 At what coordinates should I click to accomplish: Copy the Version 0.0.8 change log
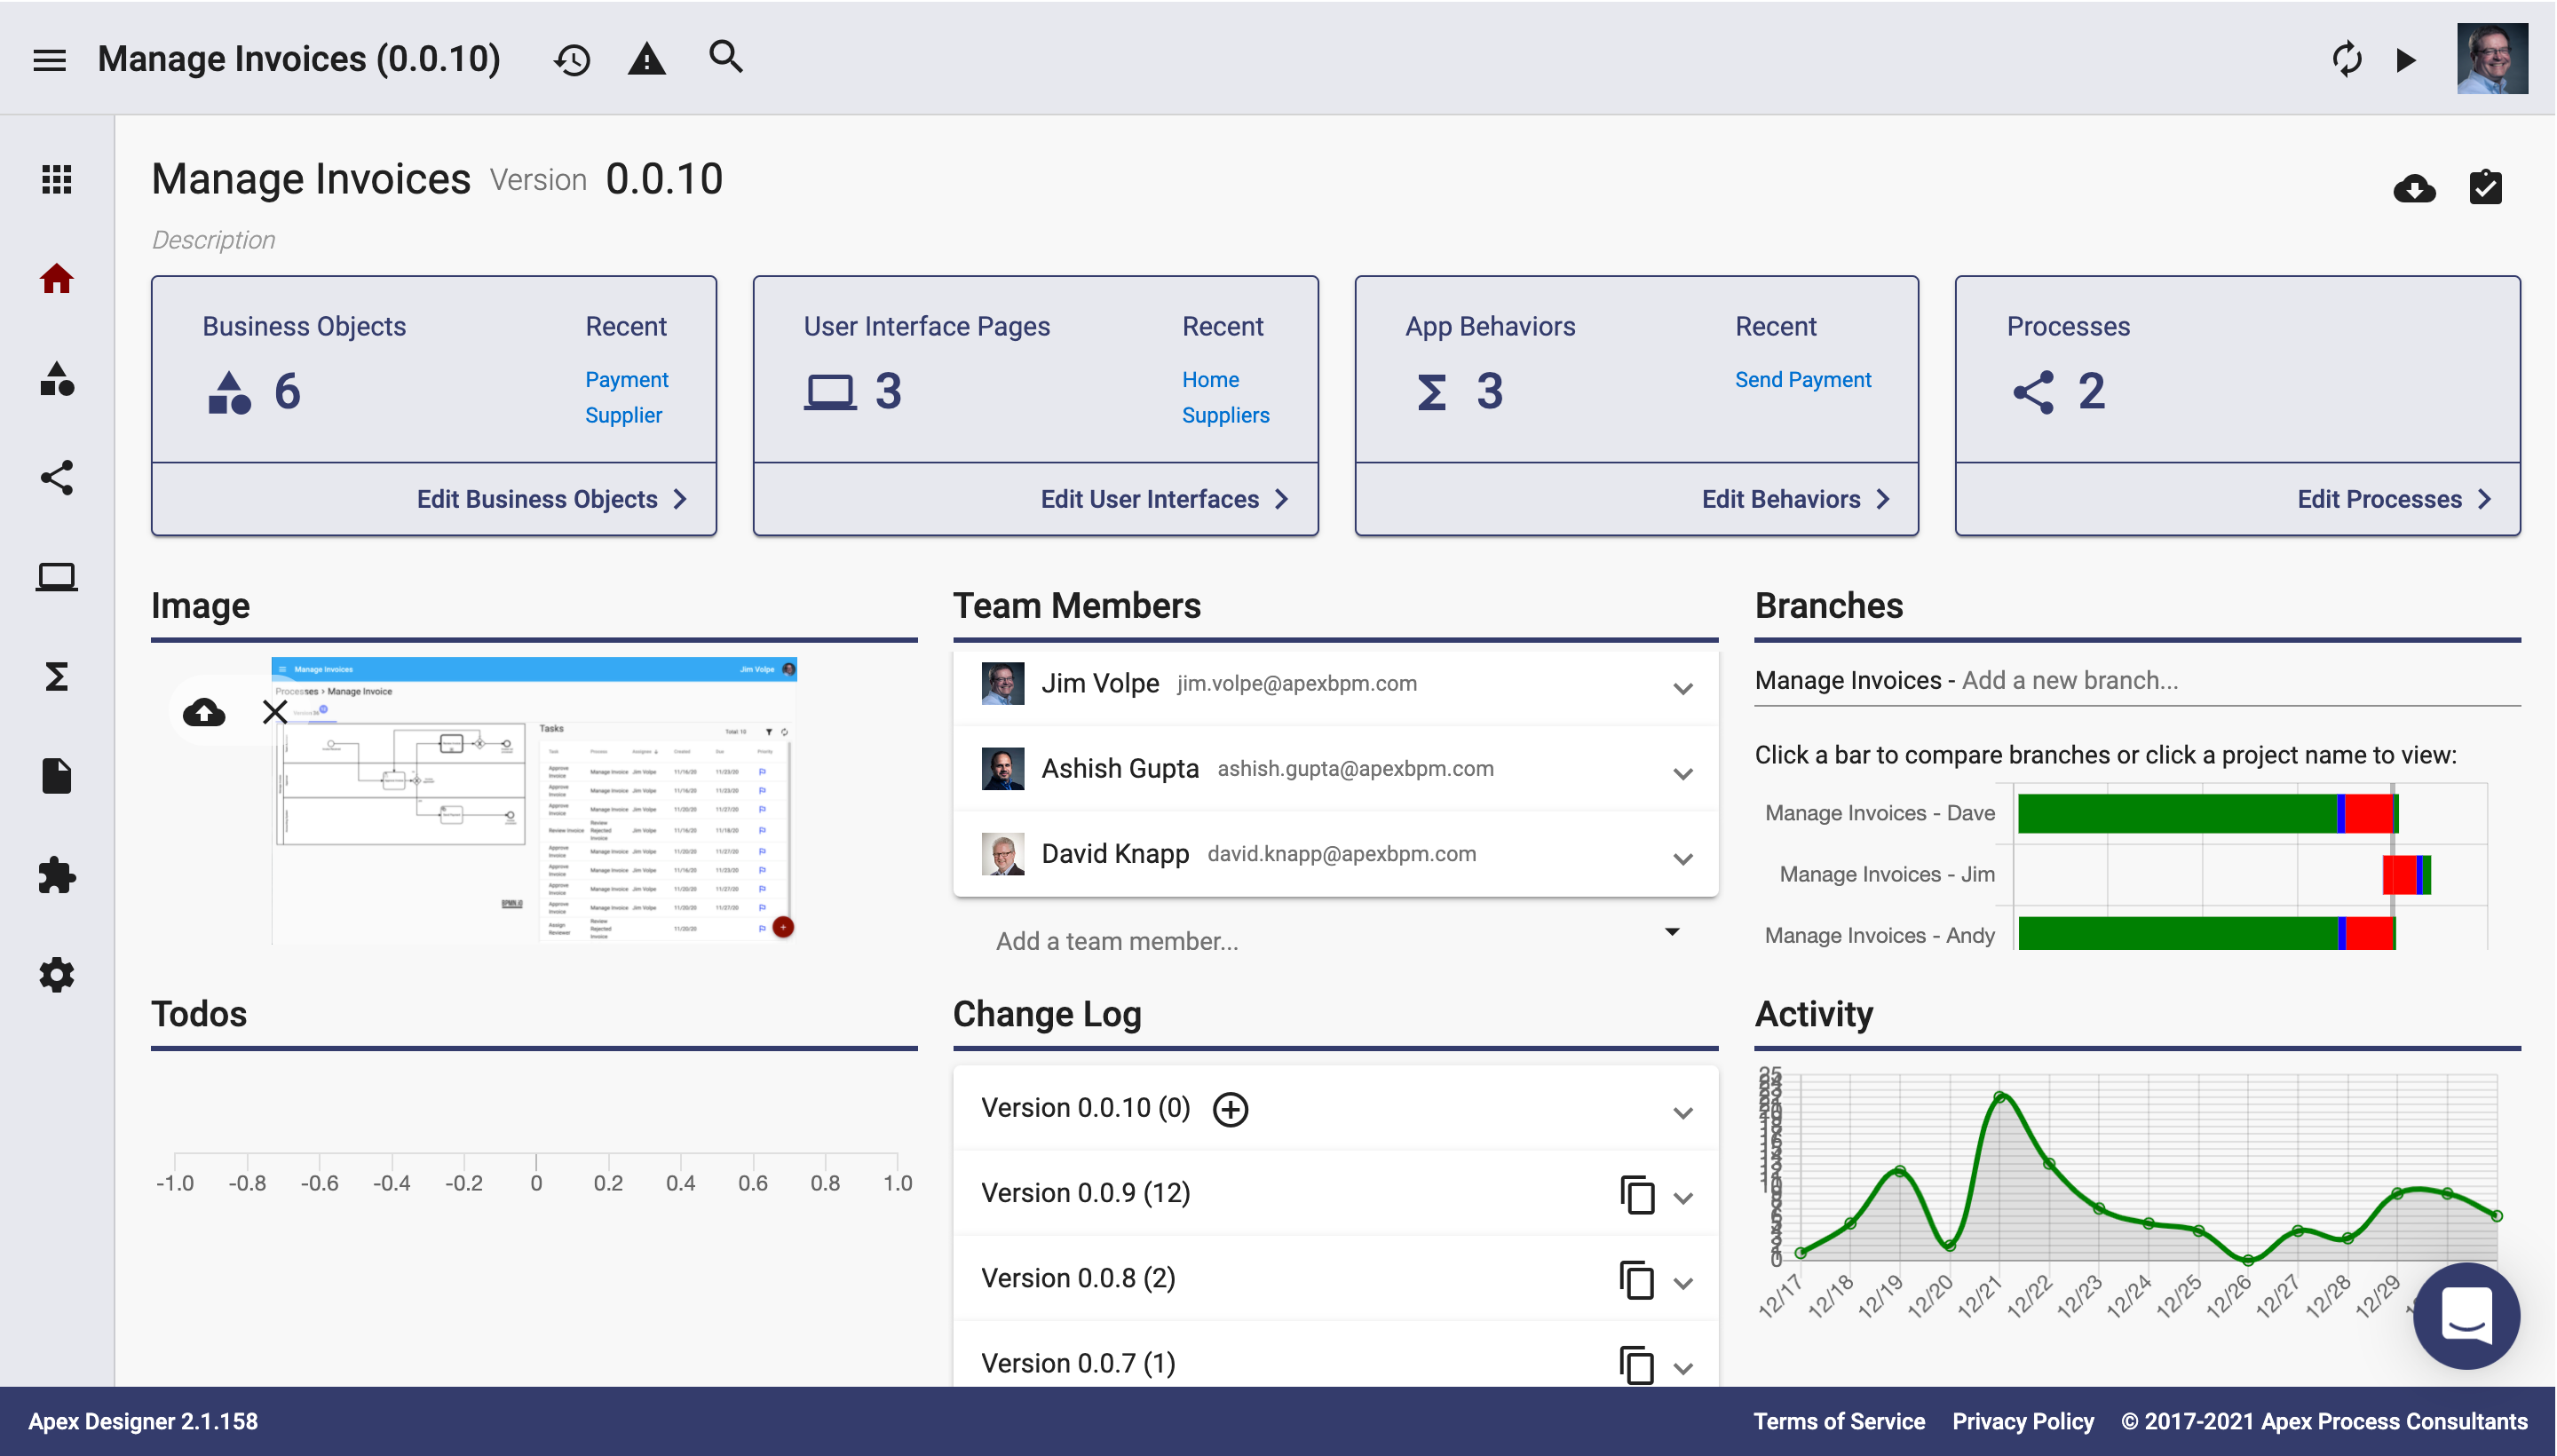point(1636,1279)
